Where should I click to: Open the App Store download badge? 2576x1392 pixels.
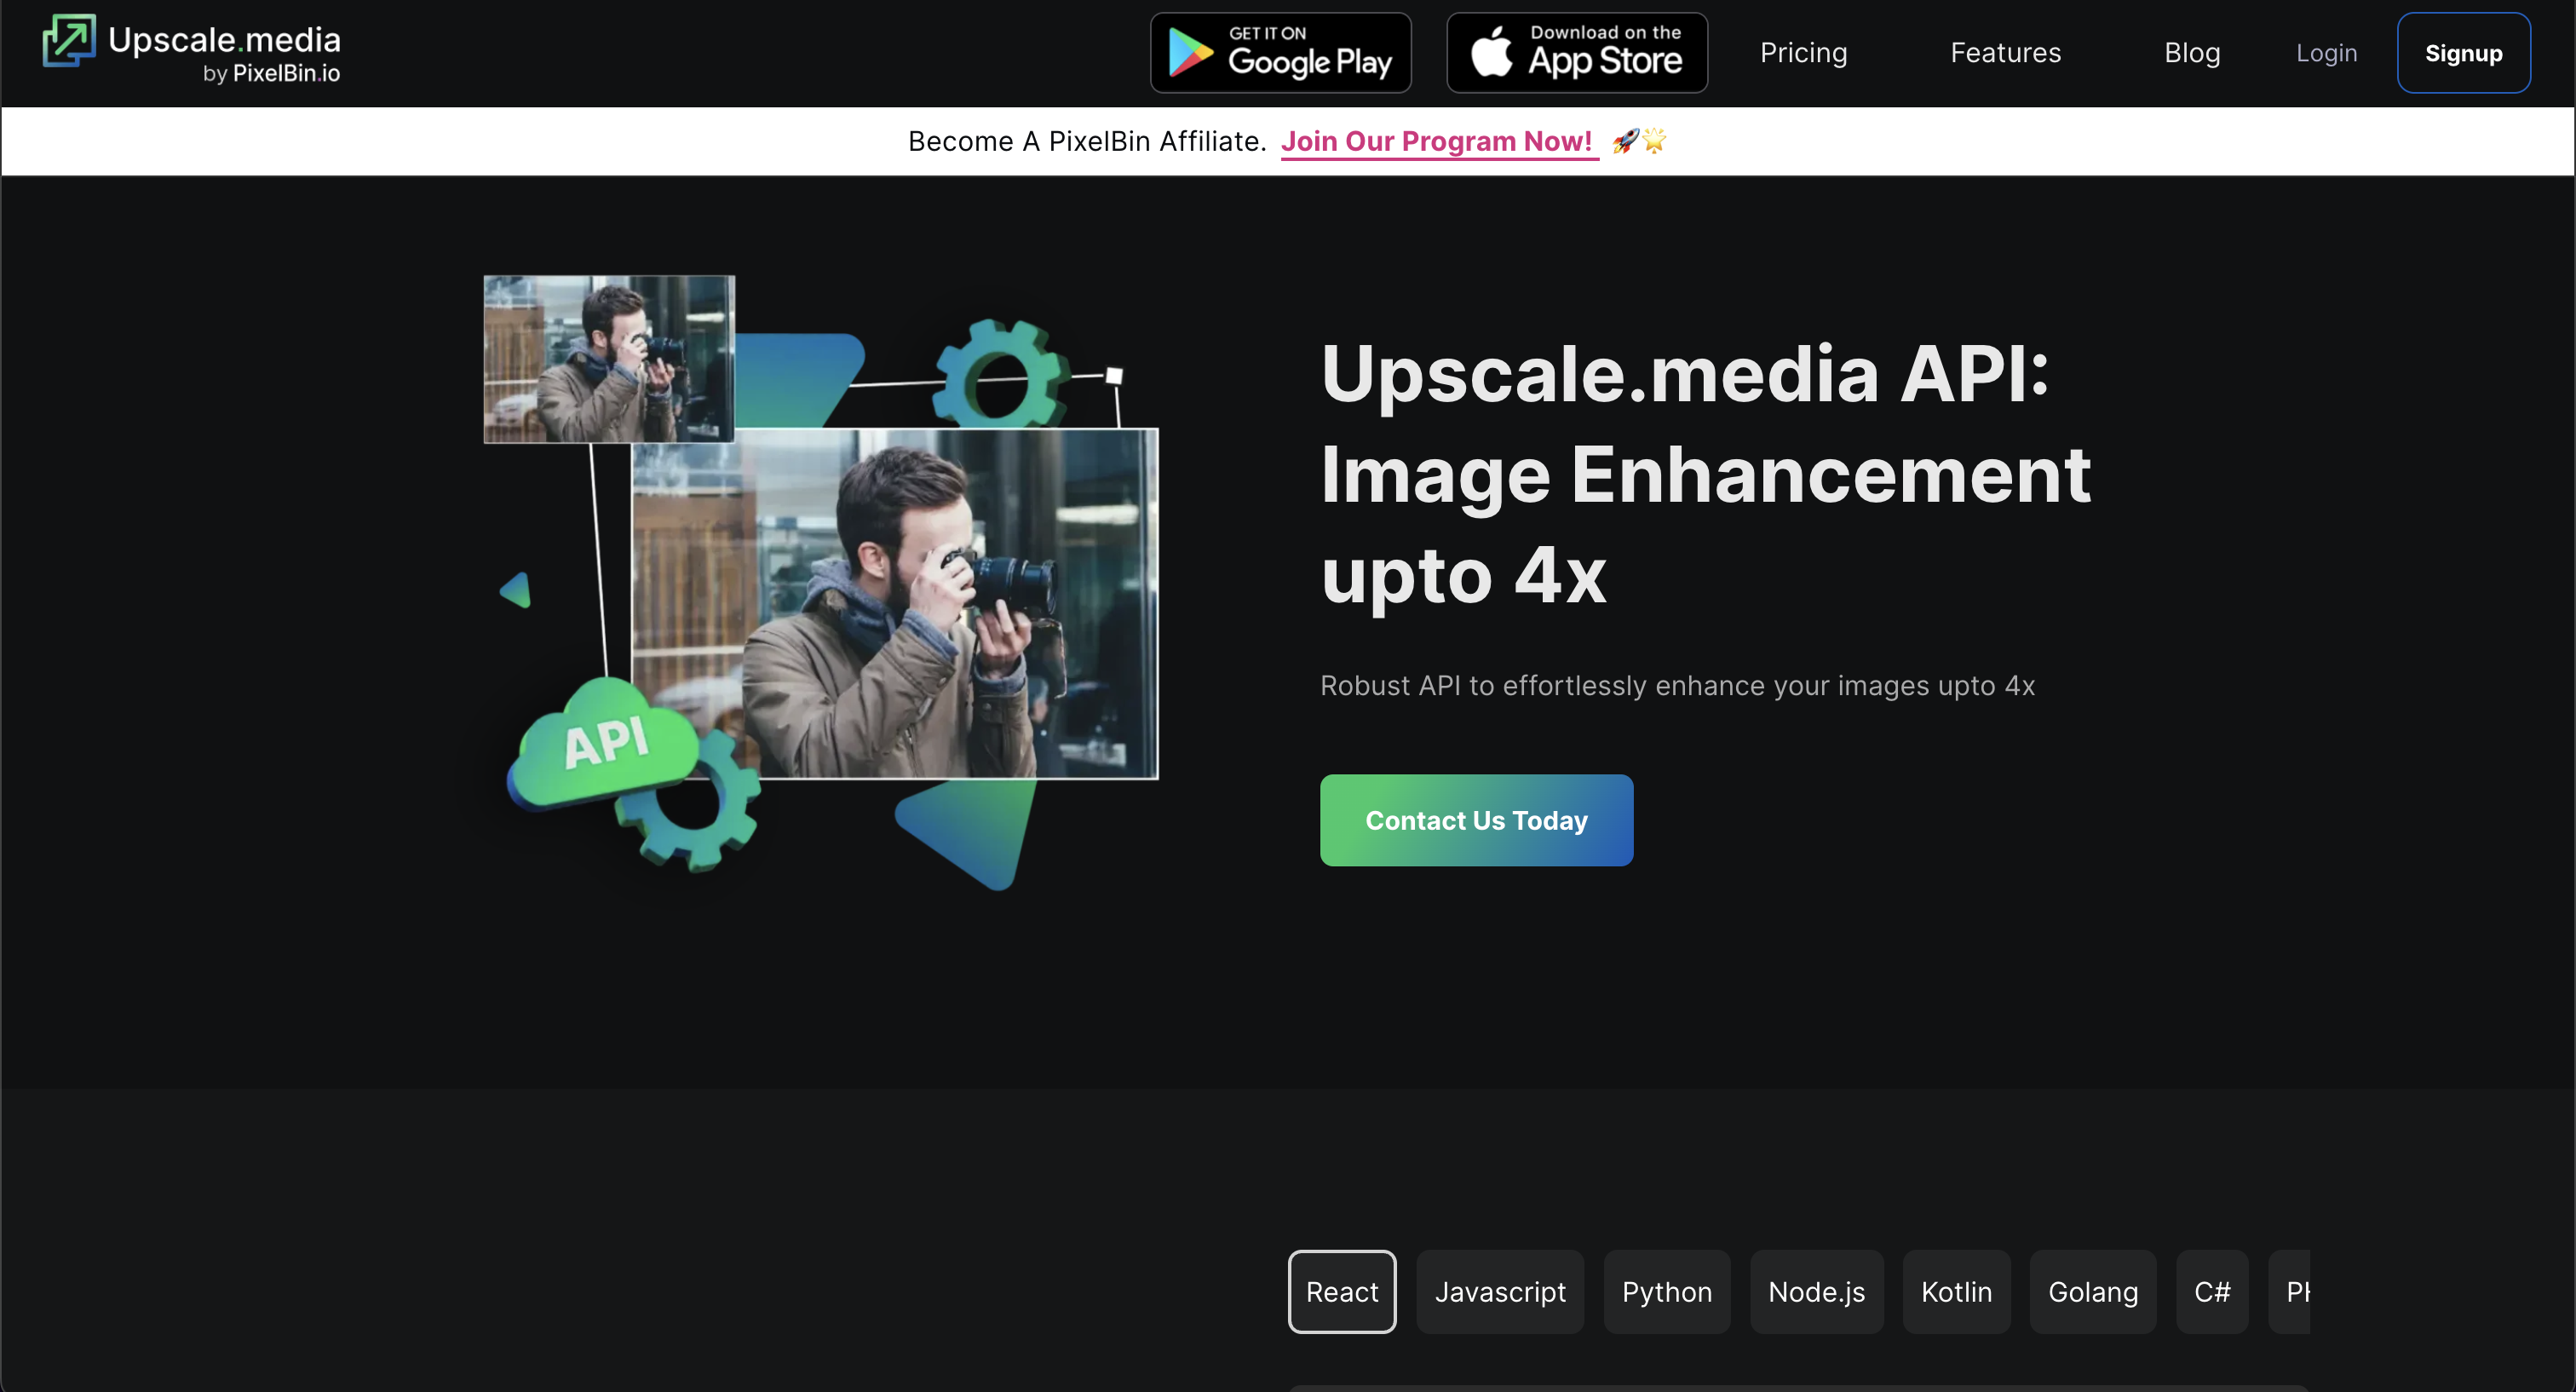coord(1576,52)
